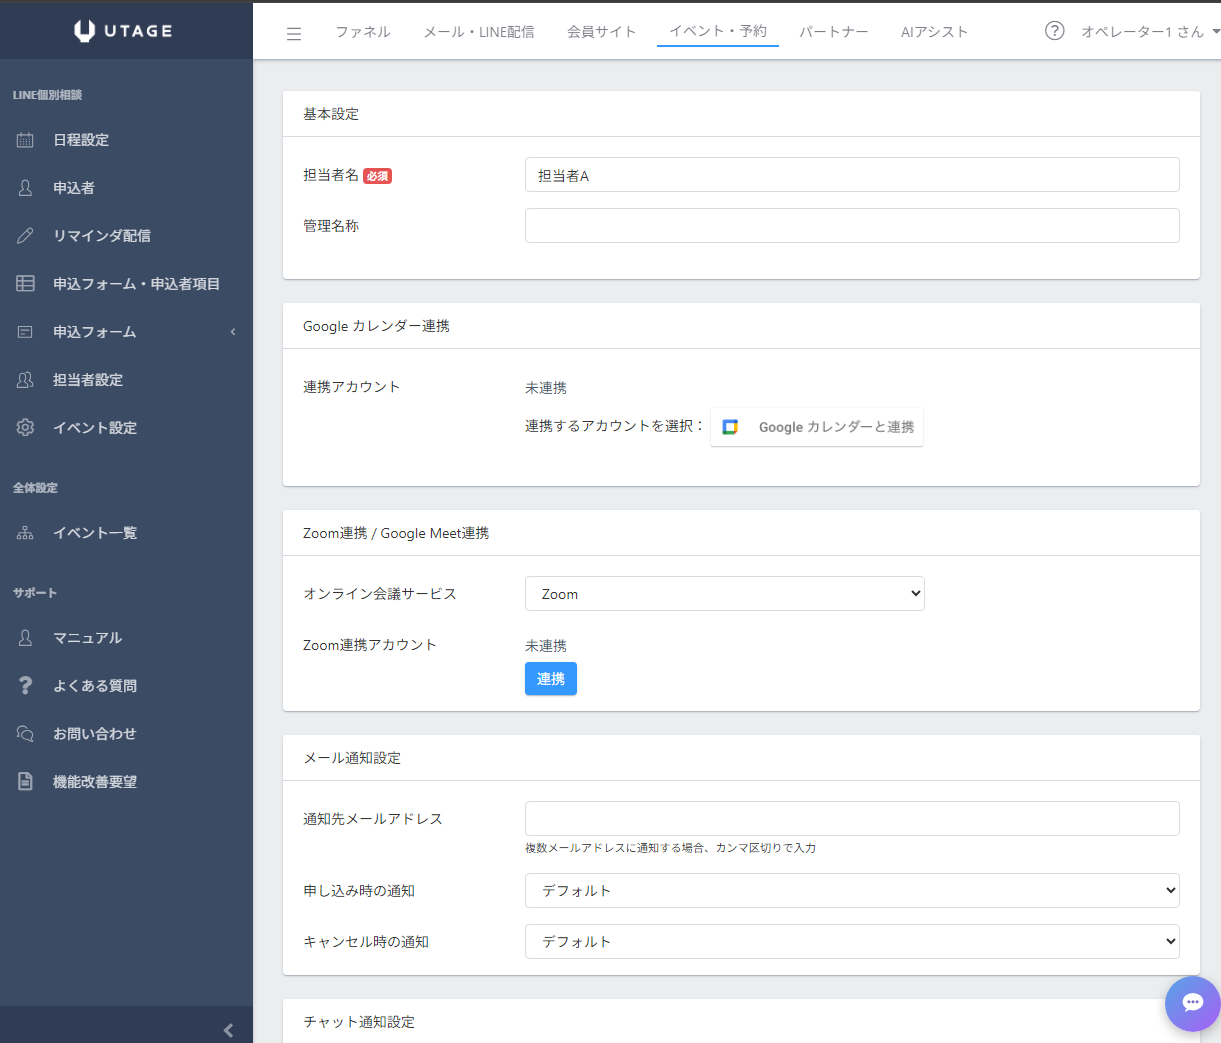The image size is (1221, 1043).
Task: Switch to the 会員サイト tab
Action: point(602,32)
